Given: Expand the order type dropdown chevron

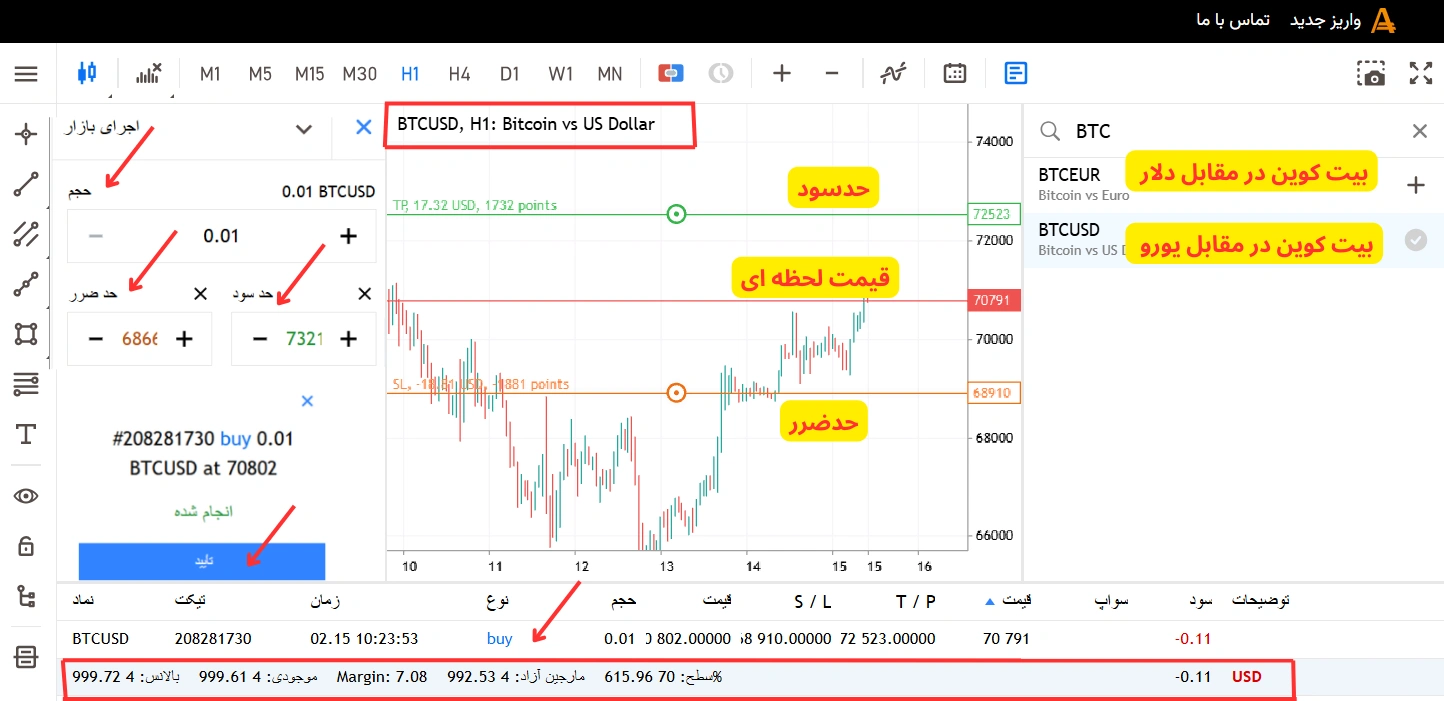Looking at the screenshot, I should 304,128.
